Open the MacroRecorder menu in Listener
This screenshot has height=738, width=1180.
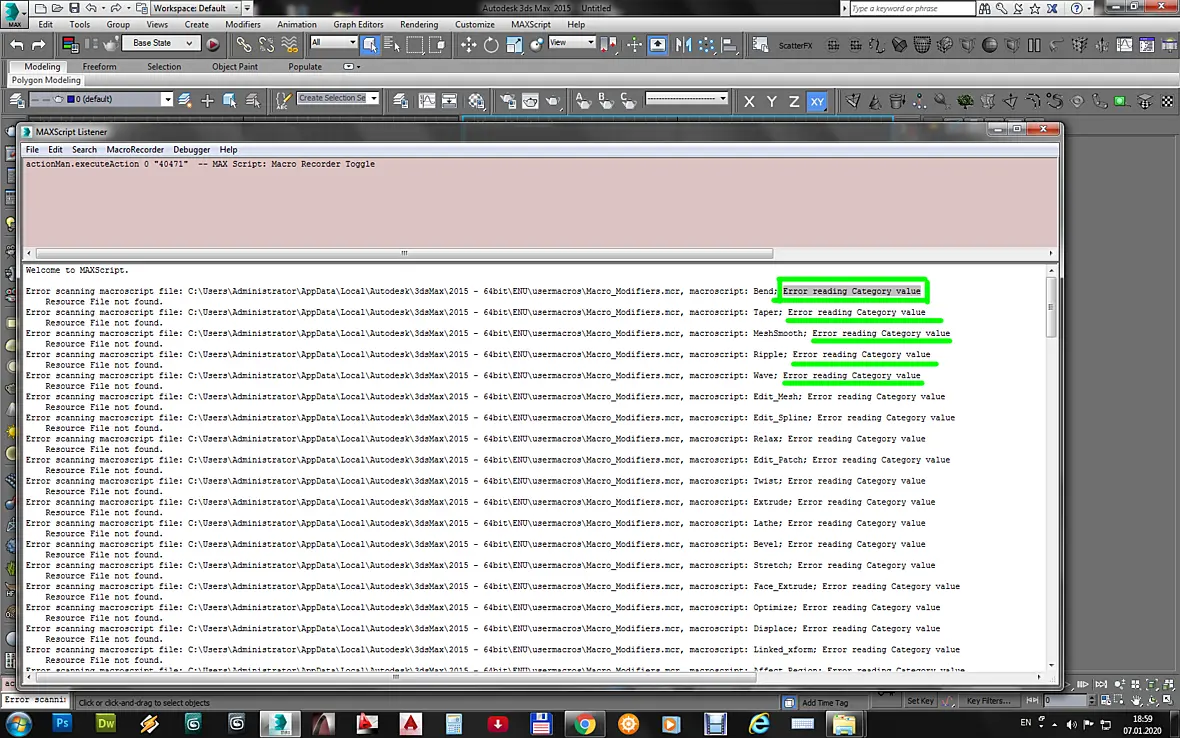pyautogui.click(x=135, y=150)
